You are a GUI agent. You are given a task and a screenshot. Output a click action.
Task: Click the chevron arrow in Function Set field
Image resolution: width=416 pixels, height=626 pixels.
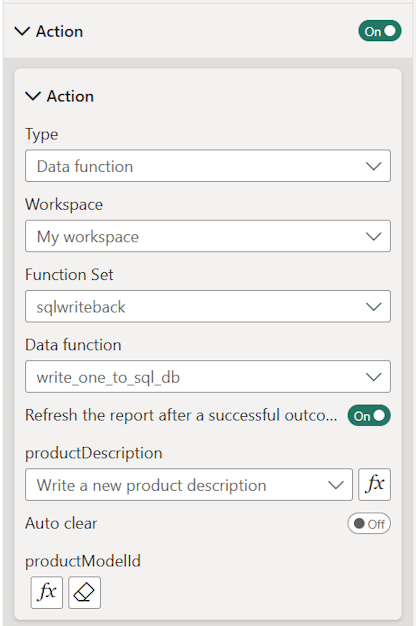(374, 307)
